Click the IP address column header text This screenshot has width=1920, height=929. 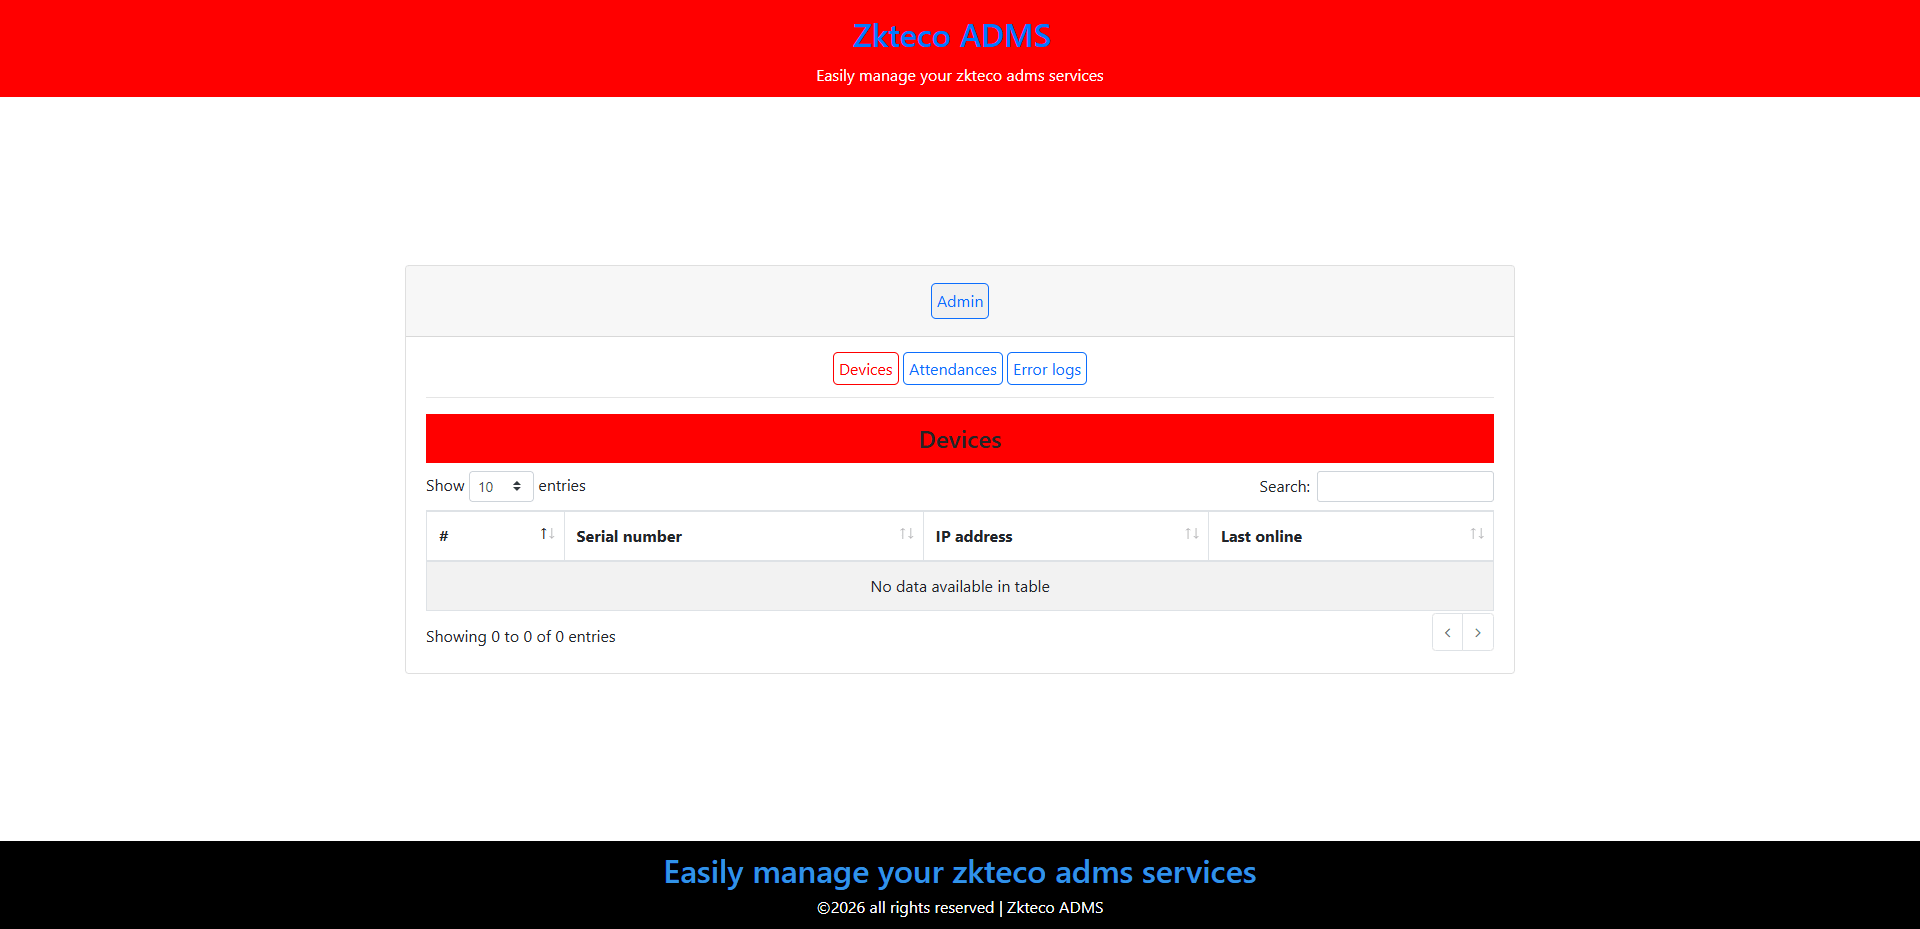(974, 537)
